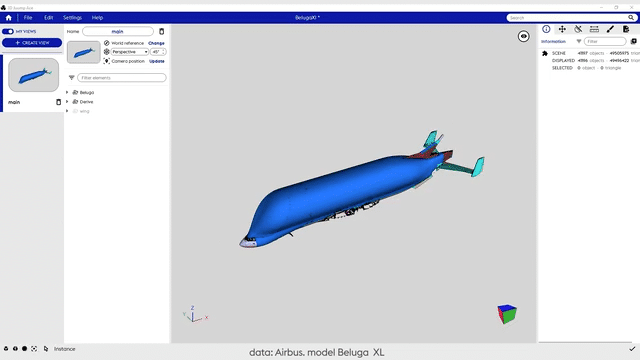Open the measurement ruler tool icon
Viewport: 640px width, 360px height.
tap(594, 29)
